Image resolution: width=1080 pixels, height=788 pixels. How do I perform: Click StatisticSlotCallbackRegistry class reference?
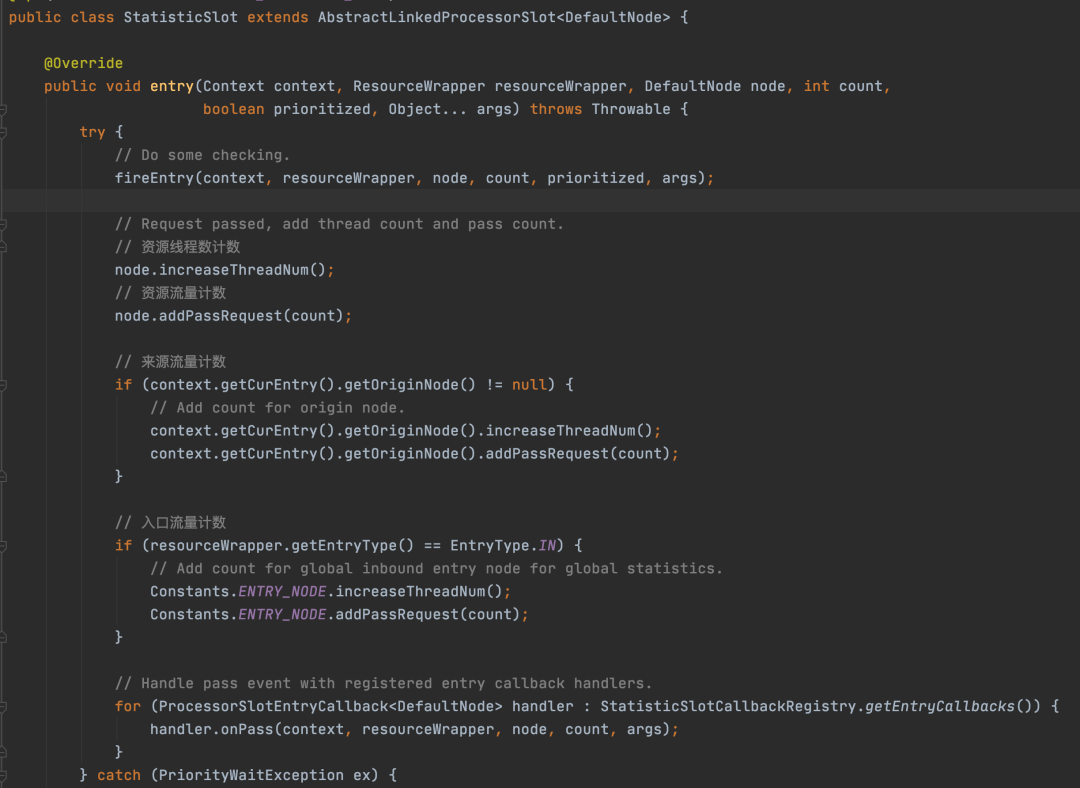[728, 706]
